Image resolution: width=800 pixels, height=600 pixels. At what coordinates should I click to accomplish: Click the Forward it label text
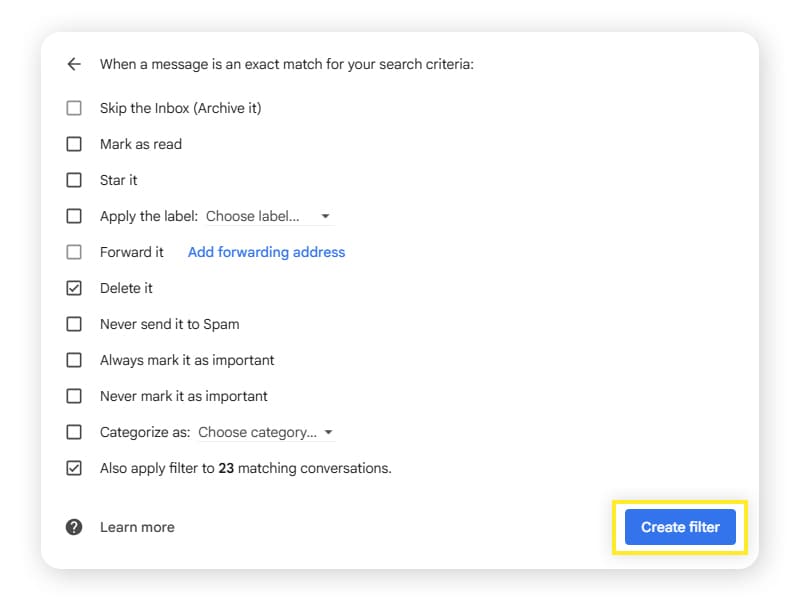[132, 252]
